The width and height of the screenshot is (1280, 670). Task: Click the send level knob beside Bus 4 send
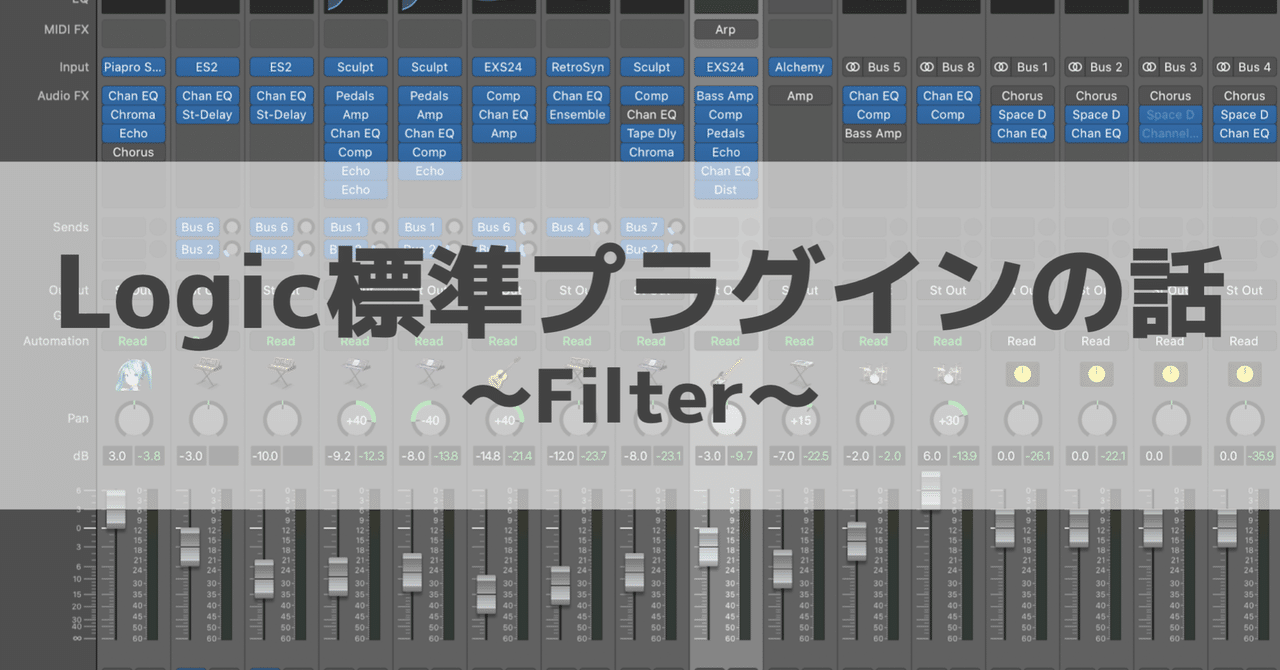tap(603, 227)
